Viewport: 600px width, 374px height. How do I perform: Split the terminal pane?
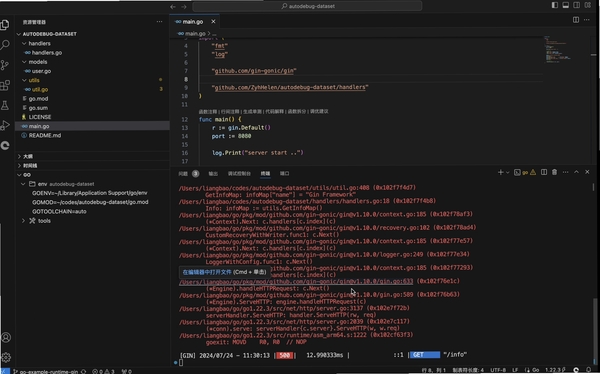(544, 172)
